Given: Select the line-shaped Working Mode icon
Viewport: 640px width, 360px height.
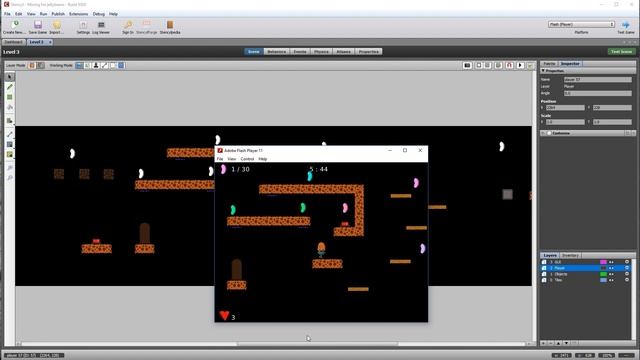Looking at the screenshot, I should point(104,65).
